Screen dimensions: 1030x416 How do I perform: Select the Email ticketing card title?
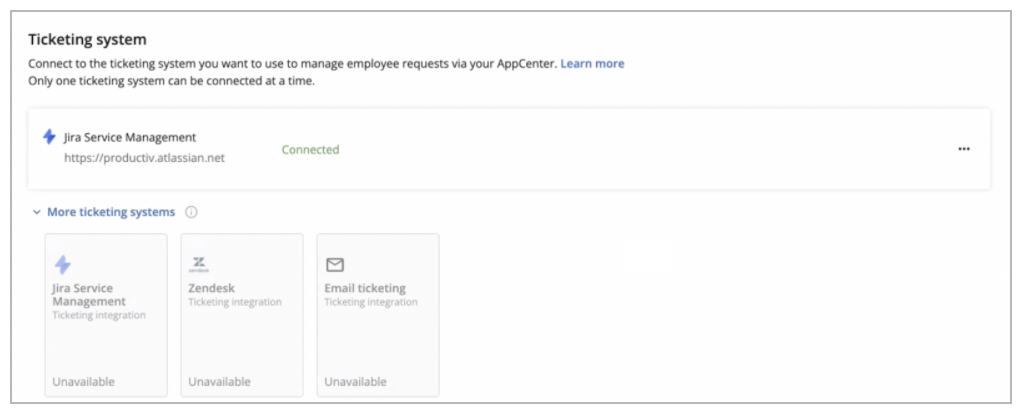365,289
